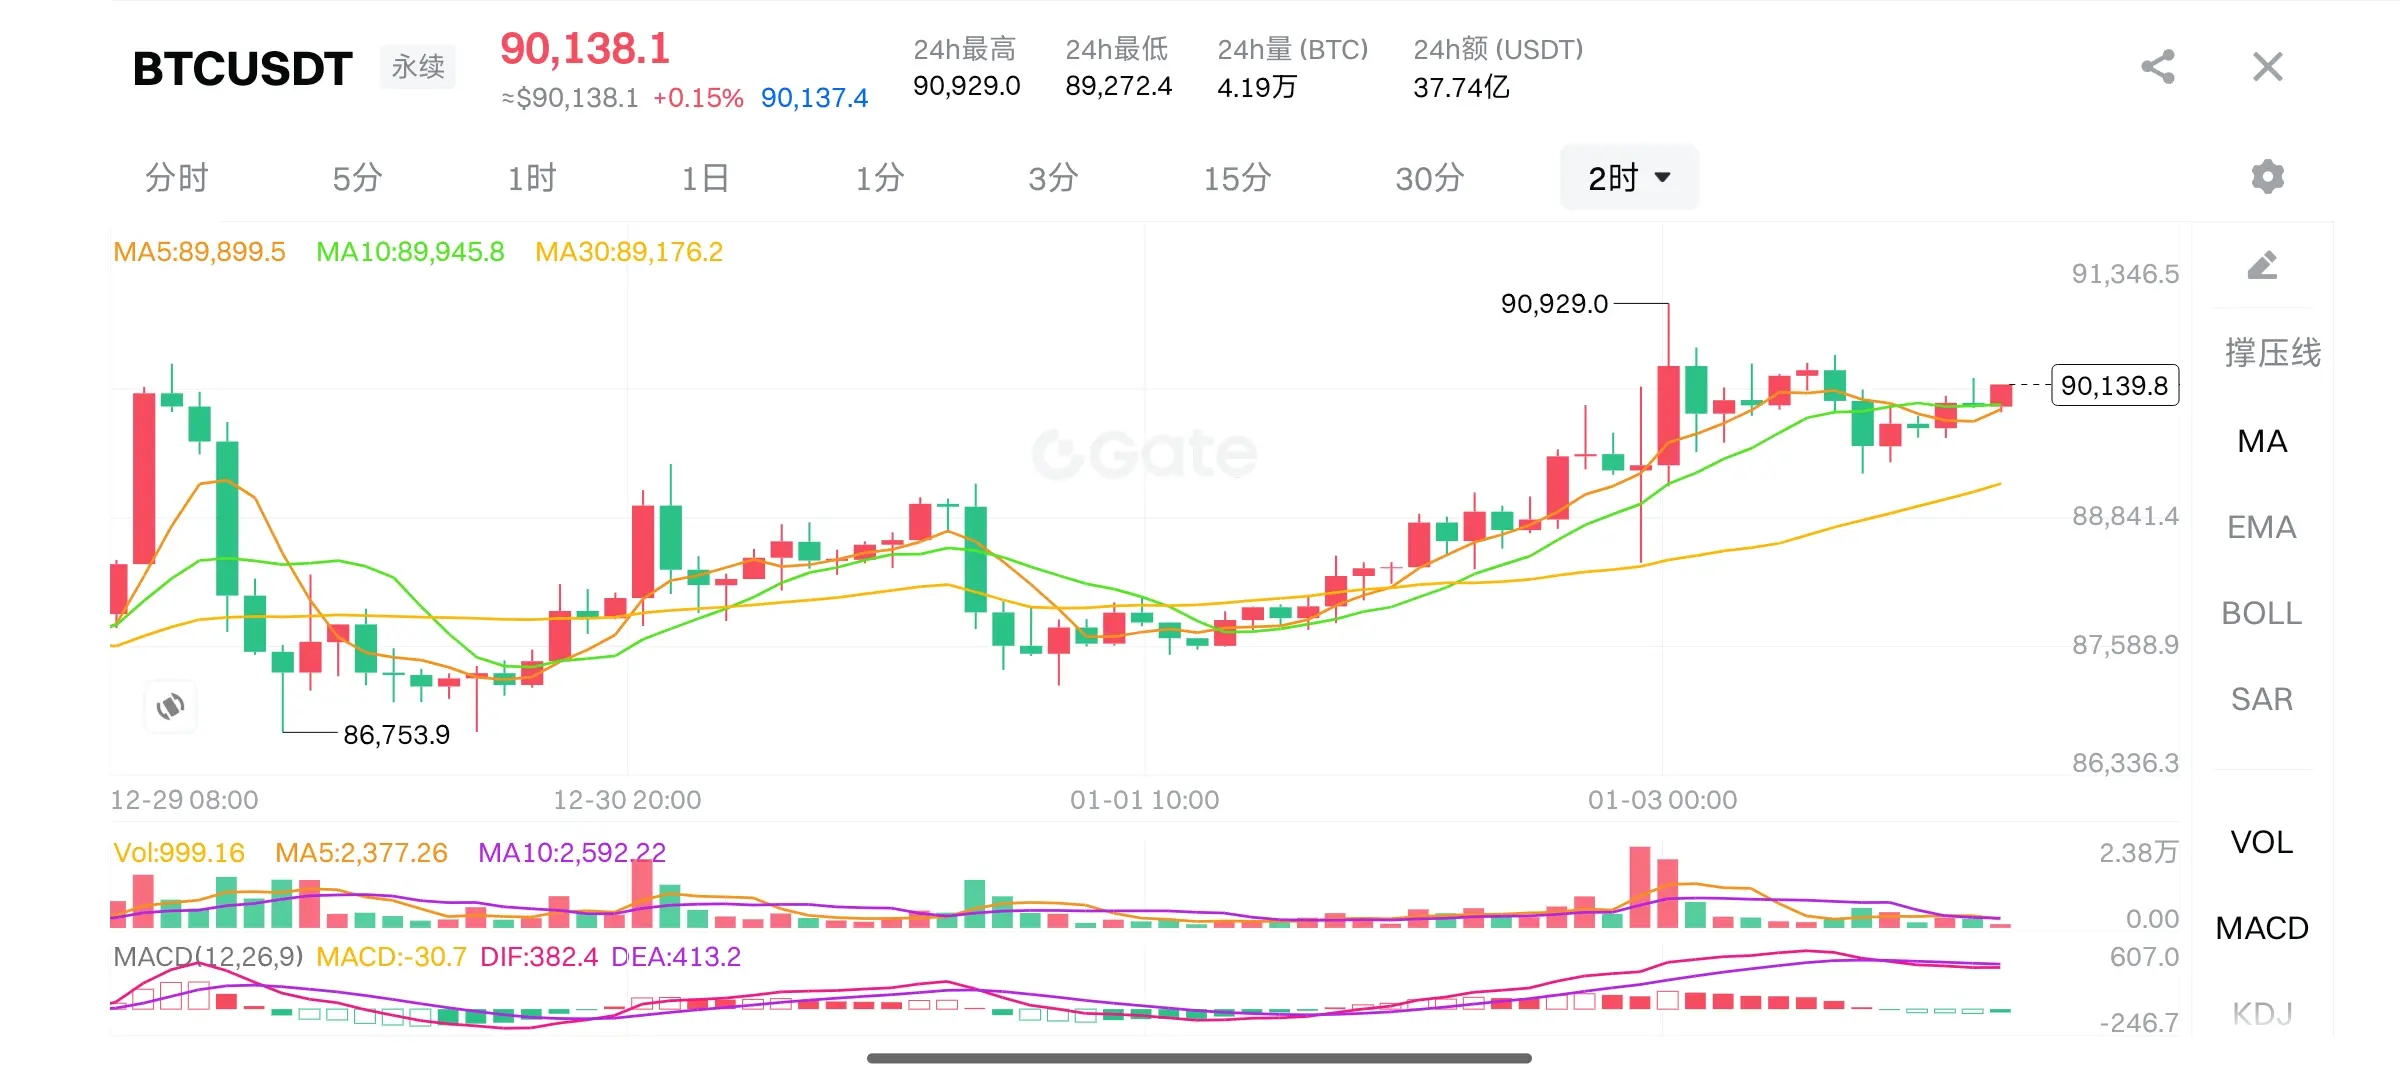Image resolution: width=2400 pixels, height=1080 pixels.
Task: Click the share icon
Action: tap(2158, 67)
